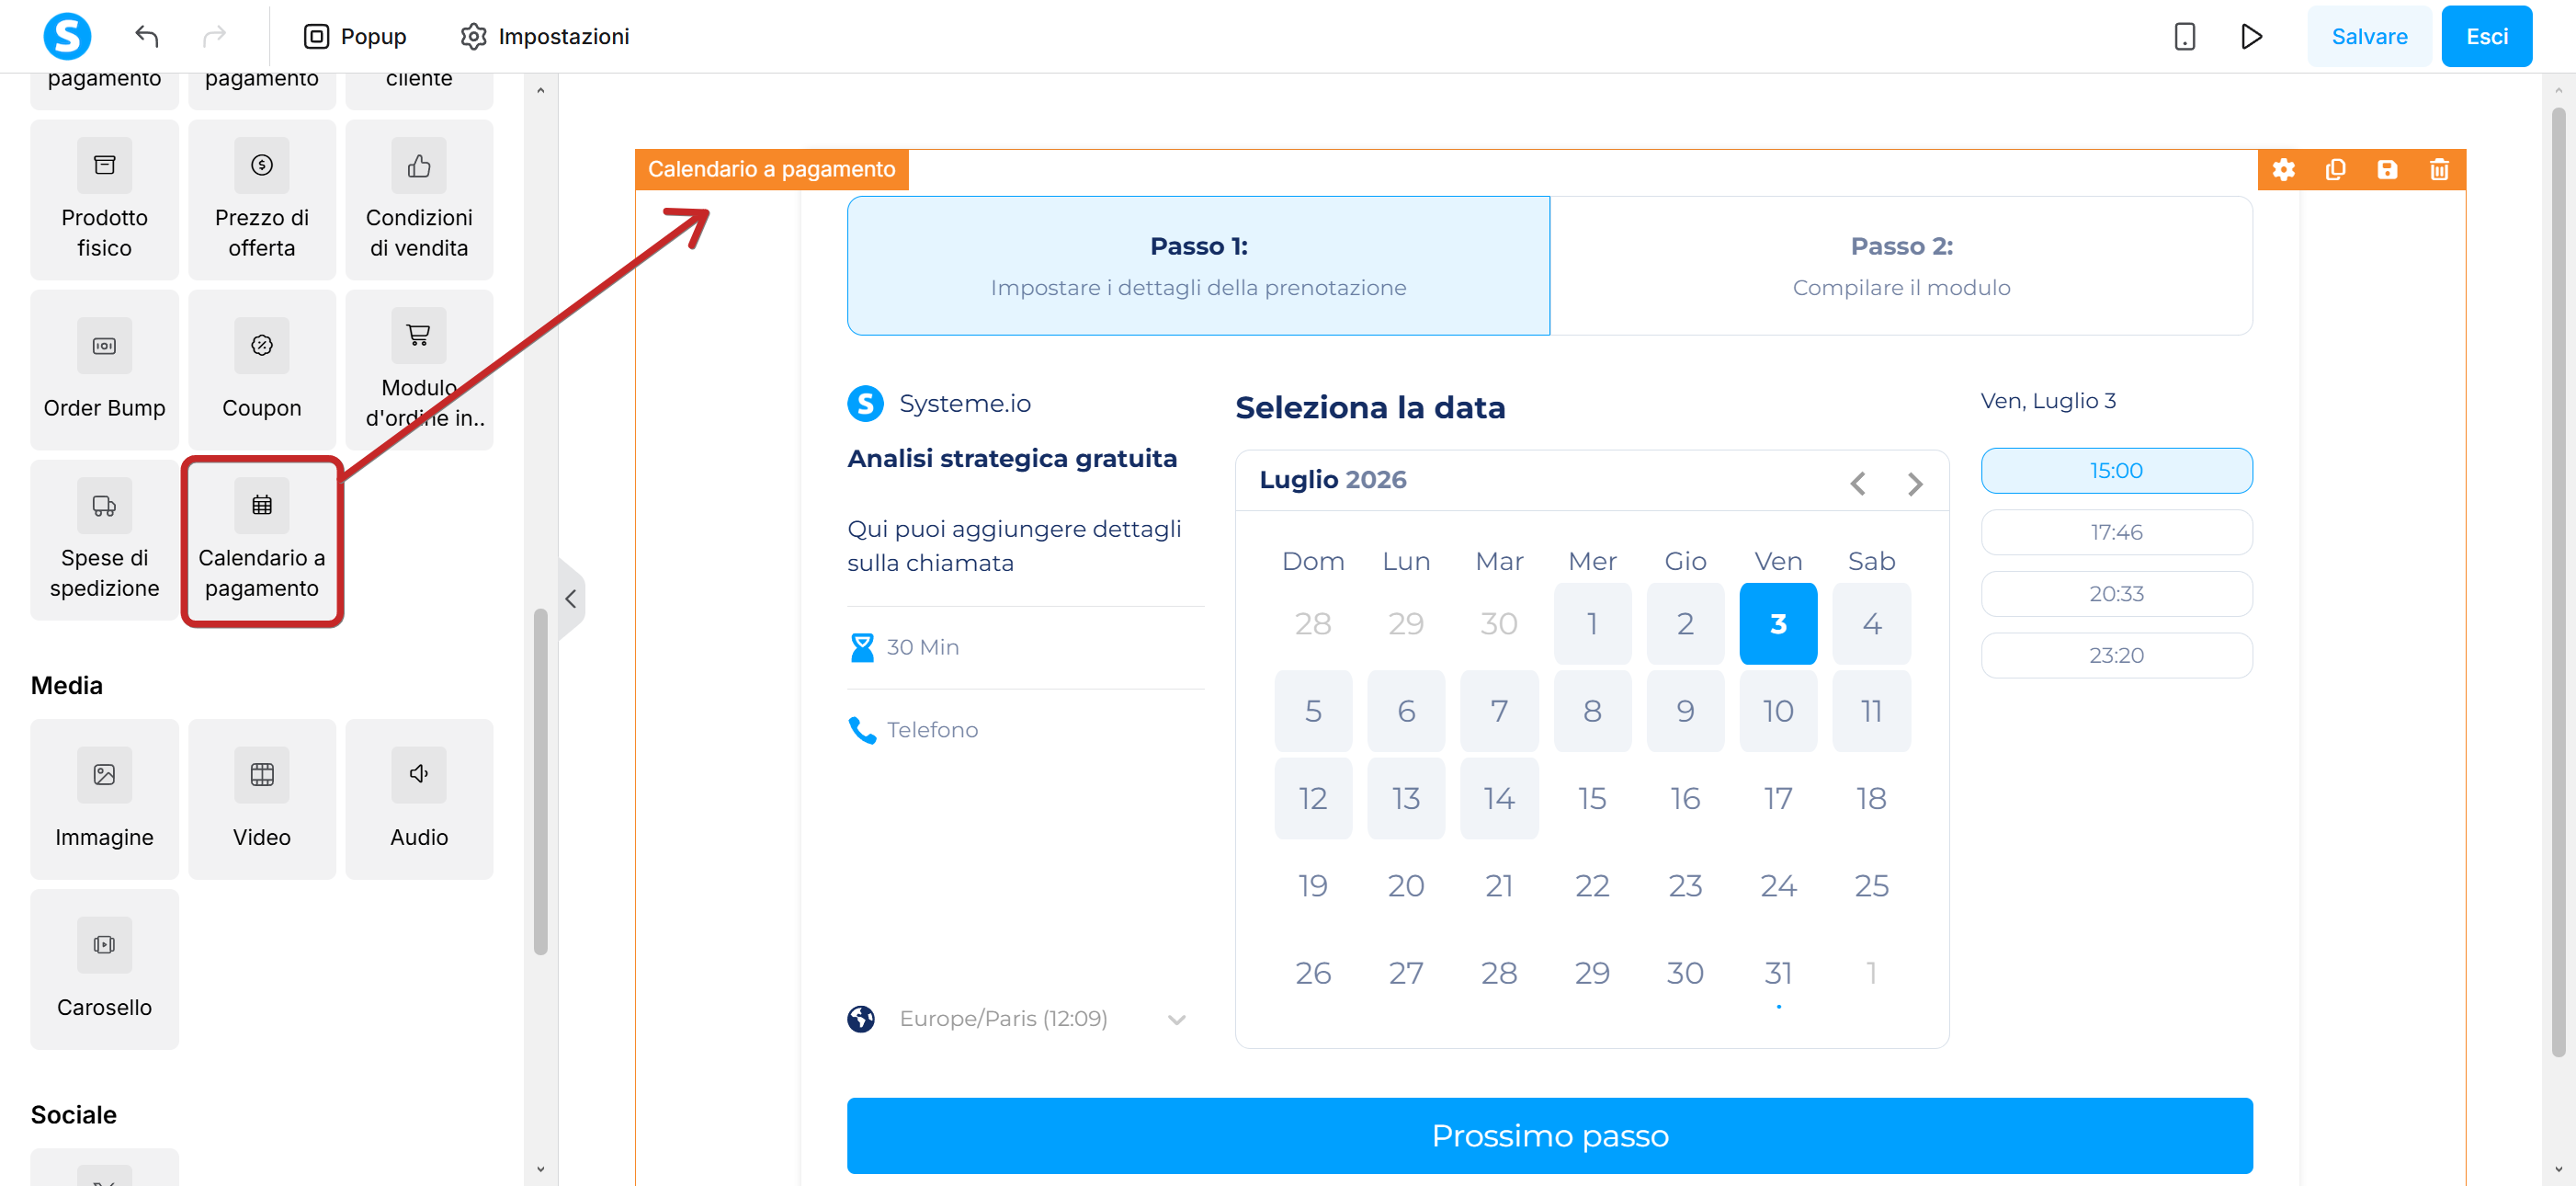Save block using orange floppy icon

(2387, 169)
